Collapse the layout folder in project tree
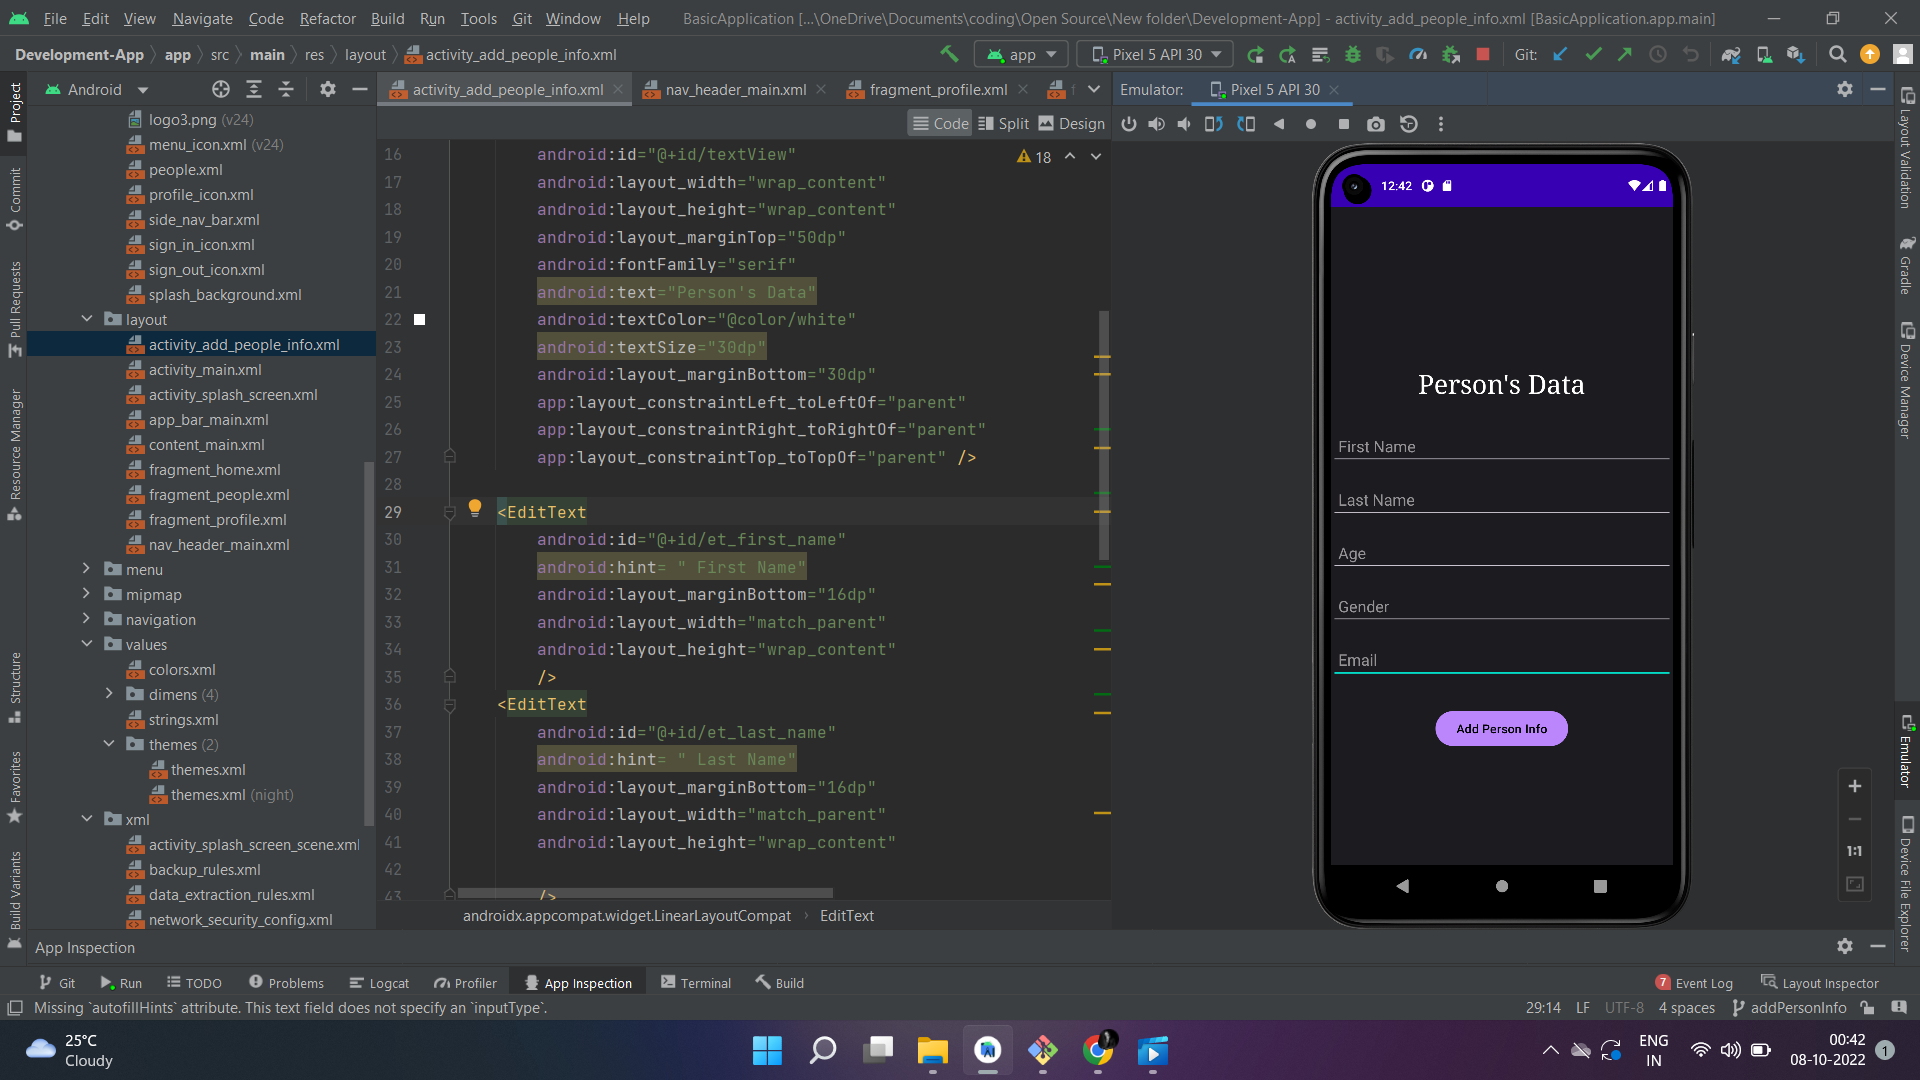 click(87, 319)
